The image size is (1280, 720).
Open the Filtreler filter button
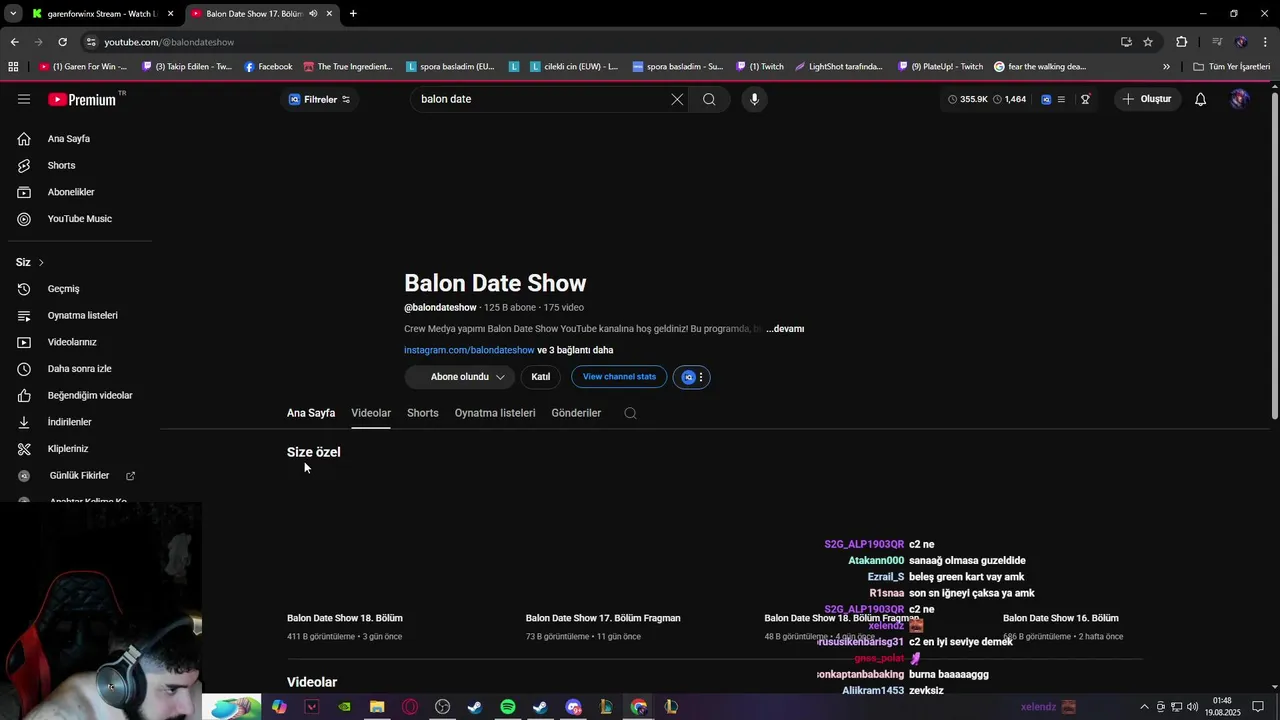click(319, 99)
